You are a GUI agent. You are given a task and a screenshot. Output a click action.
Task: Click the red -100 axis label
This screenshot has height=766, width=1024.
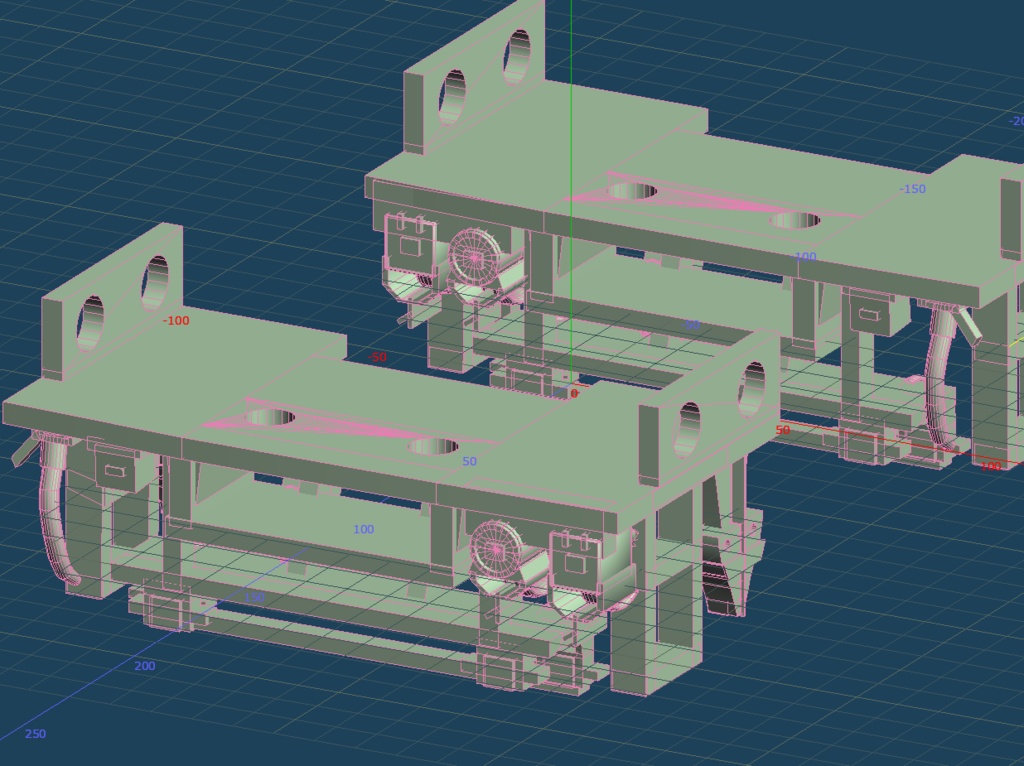coord(176,321)
